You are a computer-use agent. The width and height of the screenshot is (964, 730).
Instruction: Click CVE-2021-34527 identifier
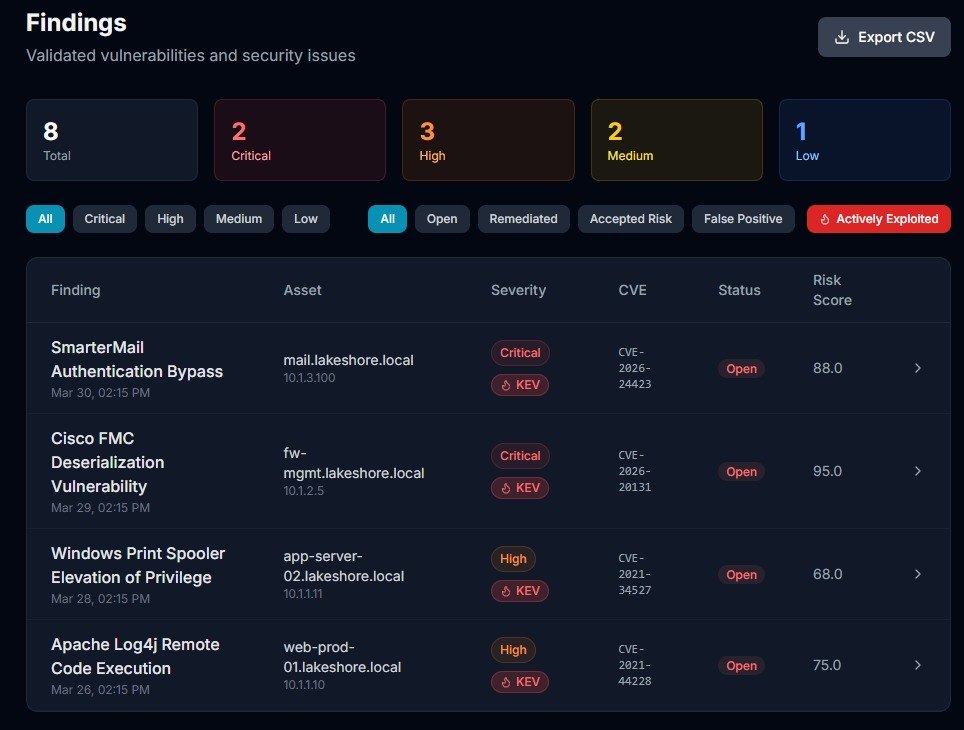pos(634,574)
